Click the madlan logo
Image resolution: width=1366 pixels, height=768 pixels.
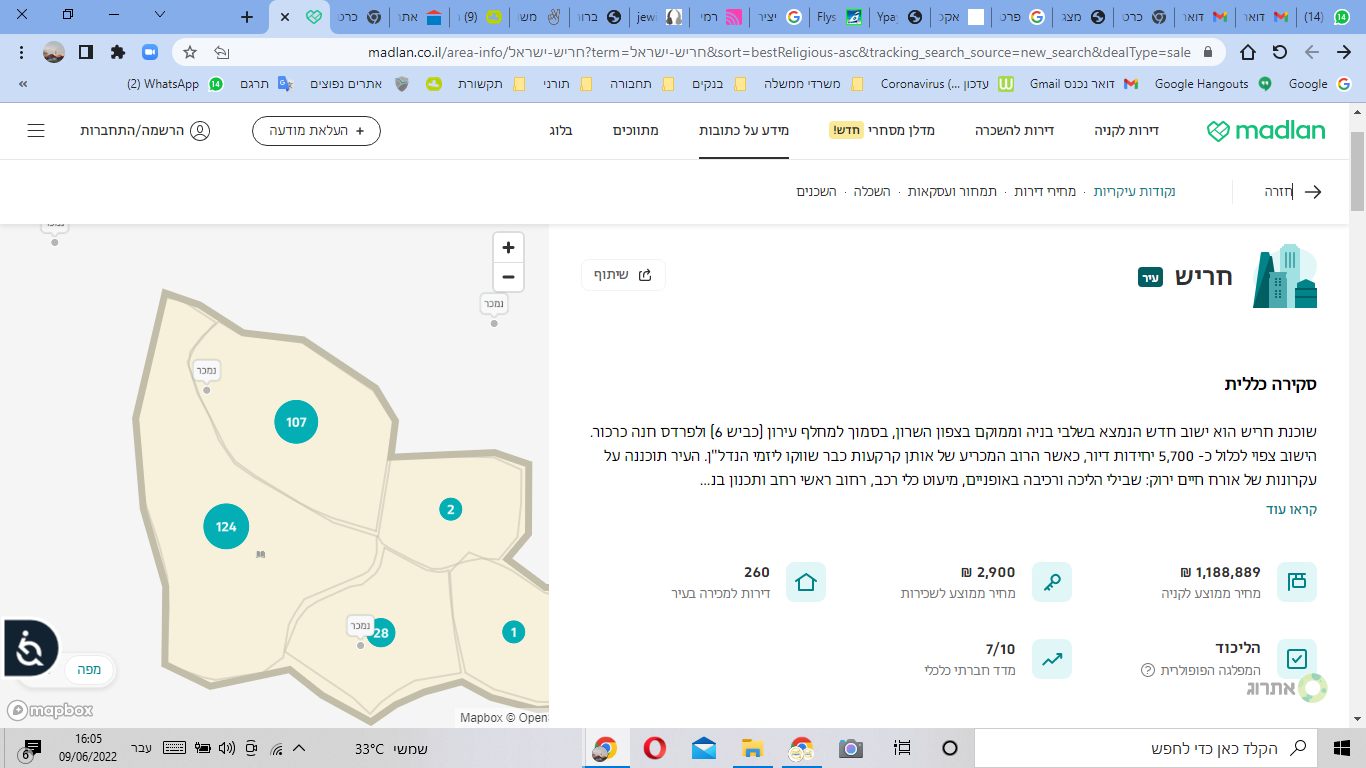[x=1265, y=131]
